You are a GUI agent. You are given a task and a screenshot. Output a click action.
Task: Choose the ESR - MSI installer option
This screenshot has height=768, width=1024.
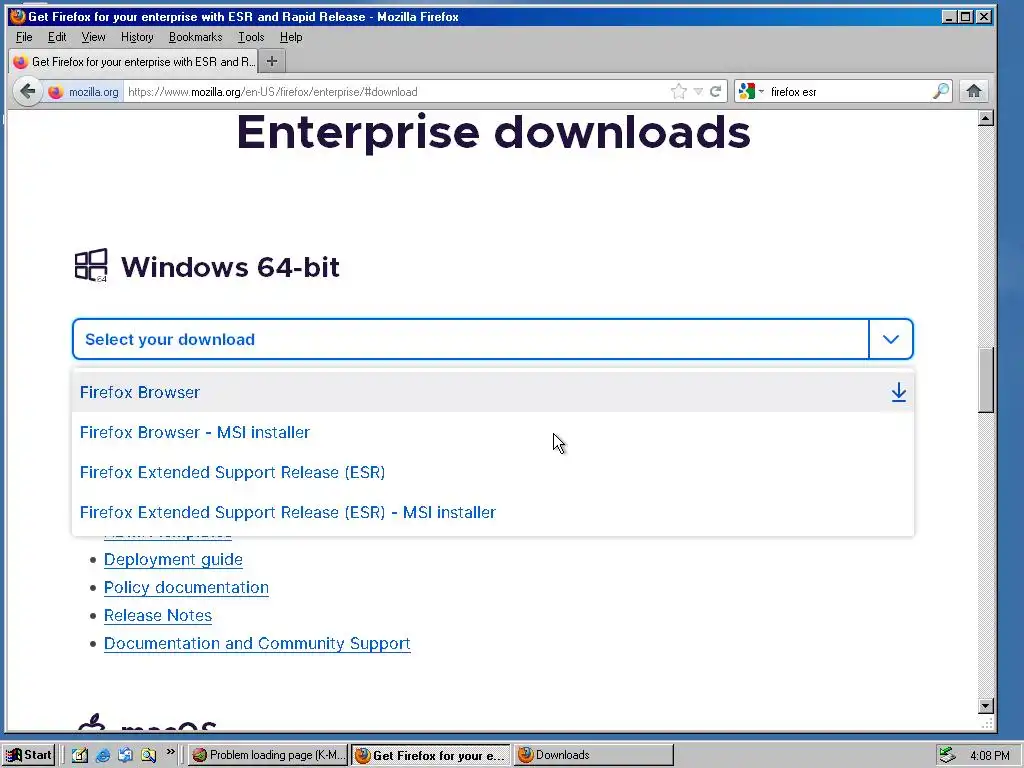493,512
